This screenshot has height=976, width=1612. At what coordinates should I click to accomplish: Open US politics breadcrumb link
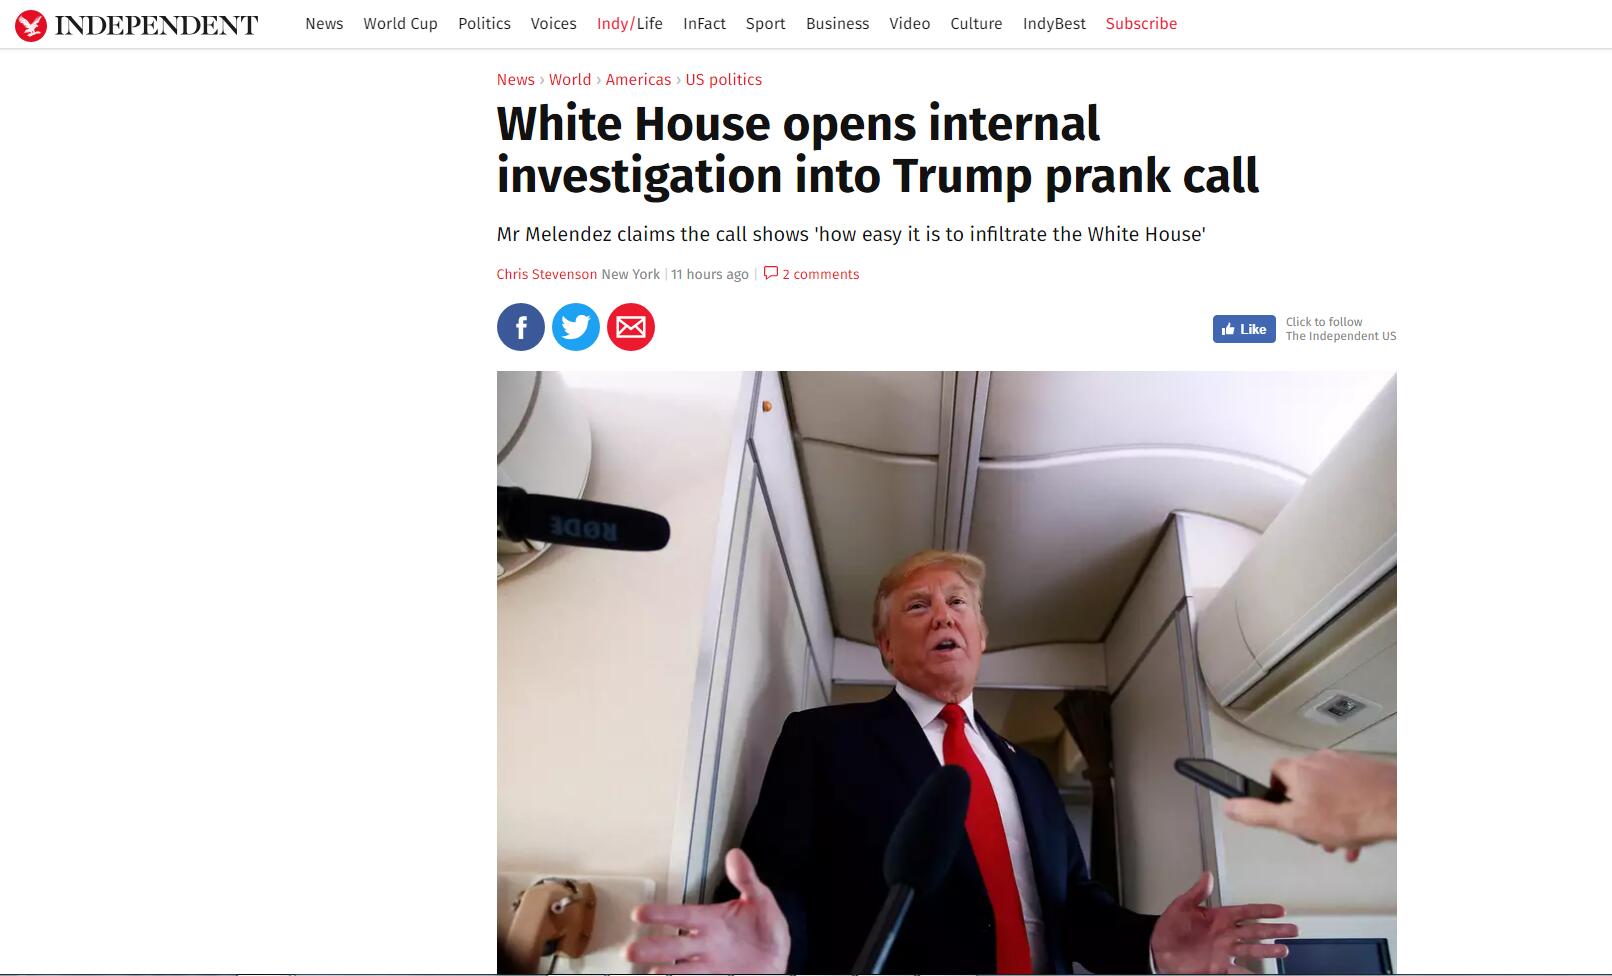(723, 80)
